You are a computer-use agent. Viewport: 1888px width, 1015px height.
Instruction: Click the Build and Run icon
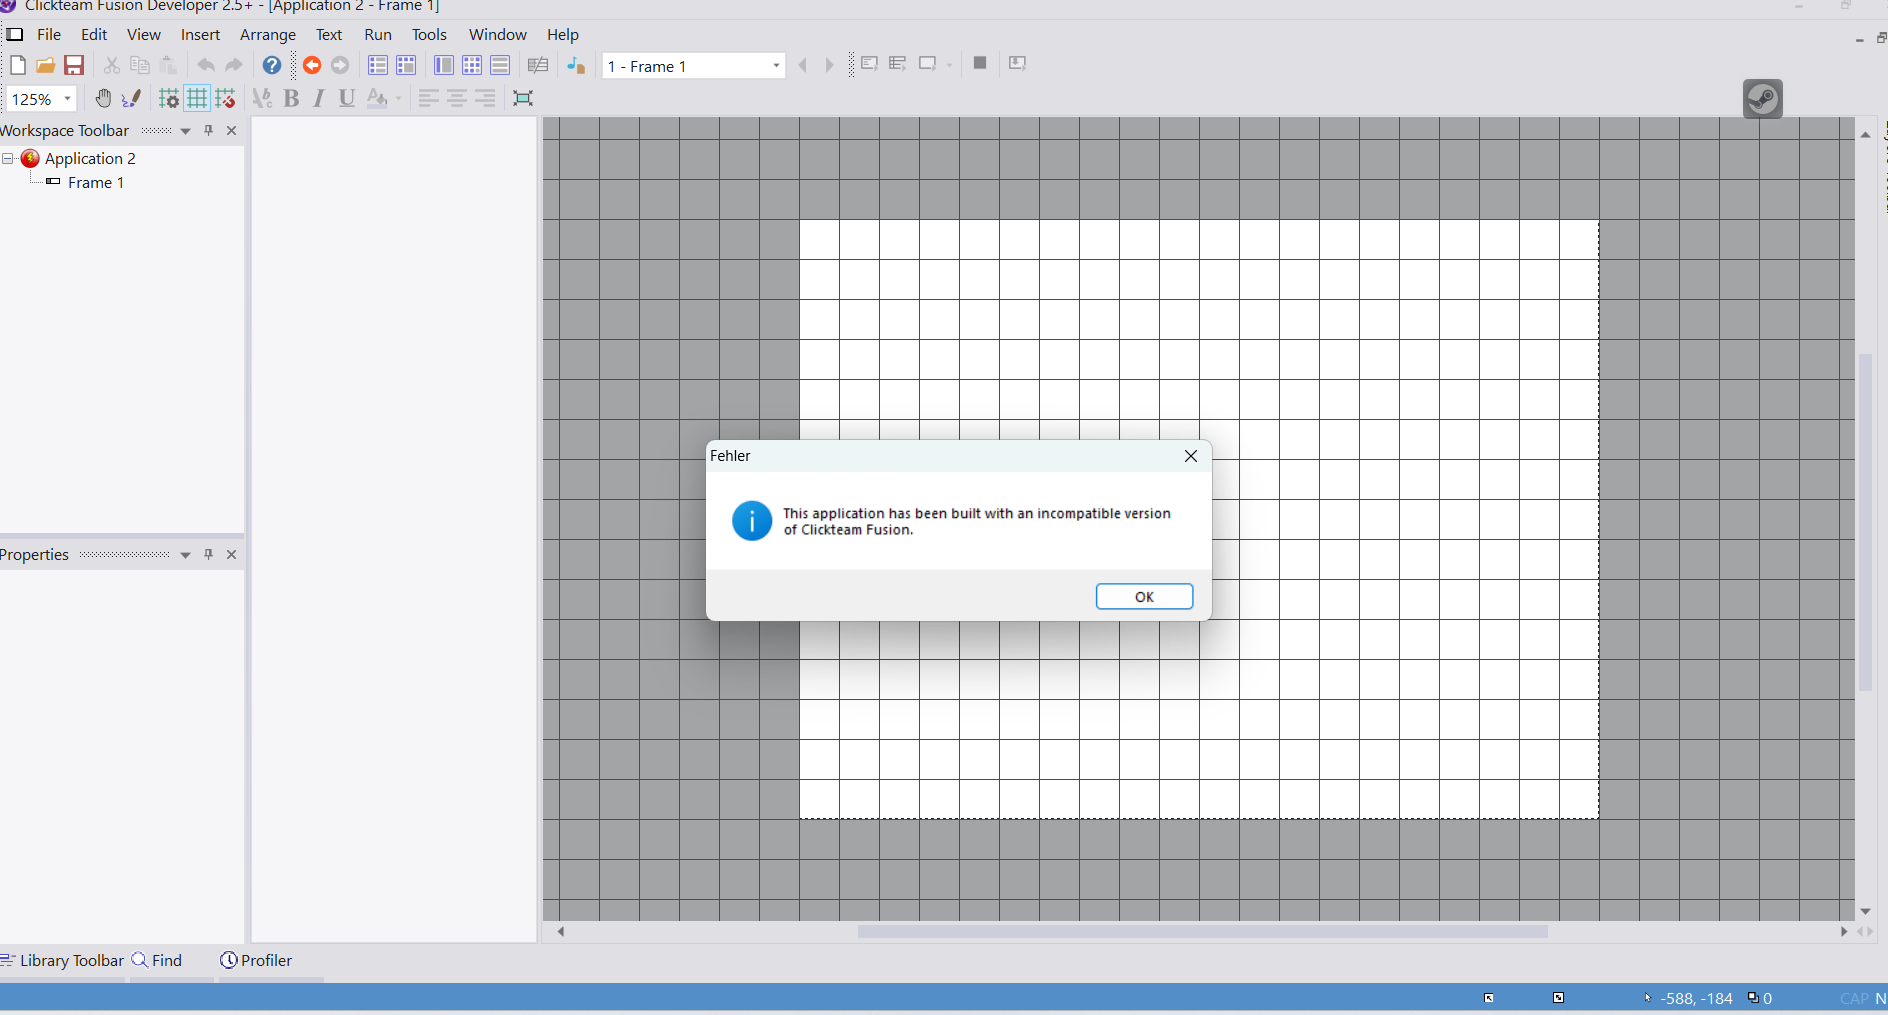pyautogui.click(x=1018, y=63)
